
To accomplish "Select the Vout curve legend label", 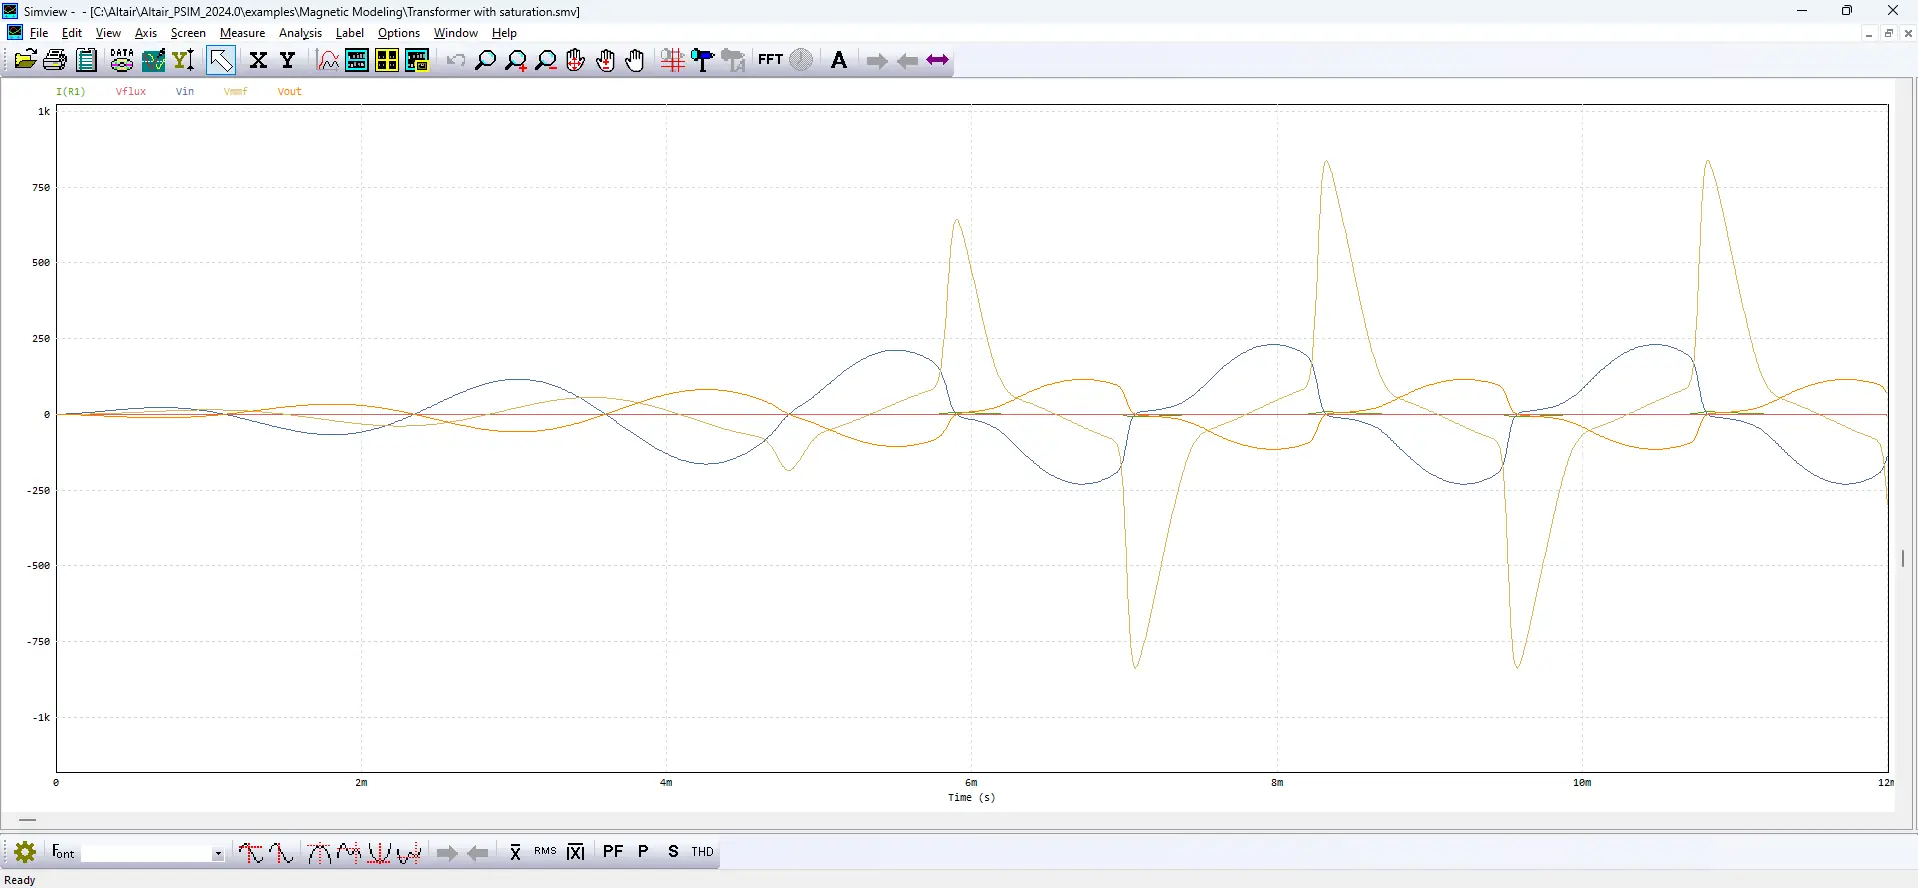I will pyautogui.click(x=290, y=91).
